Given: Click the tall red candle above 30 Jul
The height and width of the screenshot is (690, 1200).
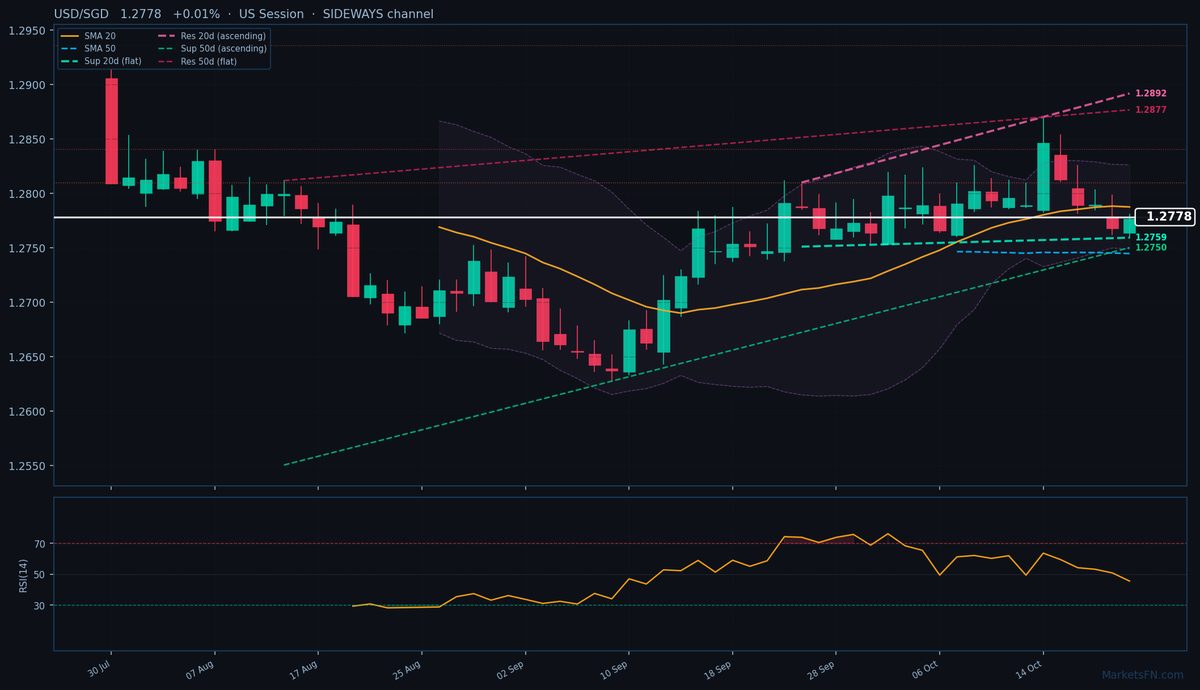Looking at the screenshot, I should 111,131.
